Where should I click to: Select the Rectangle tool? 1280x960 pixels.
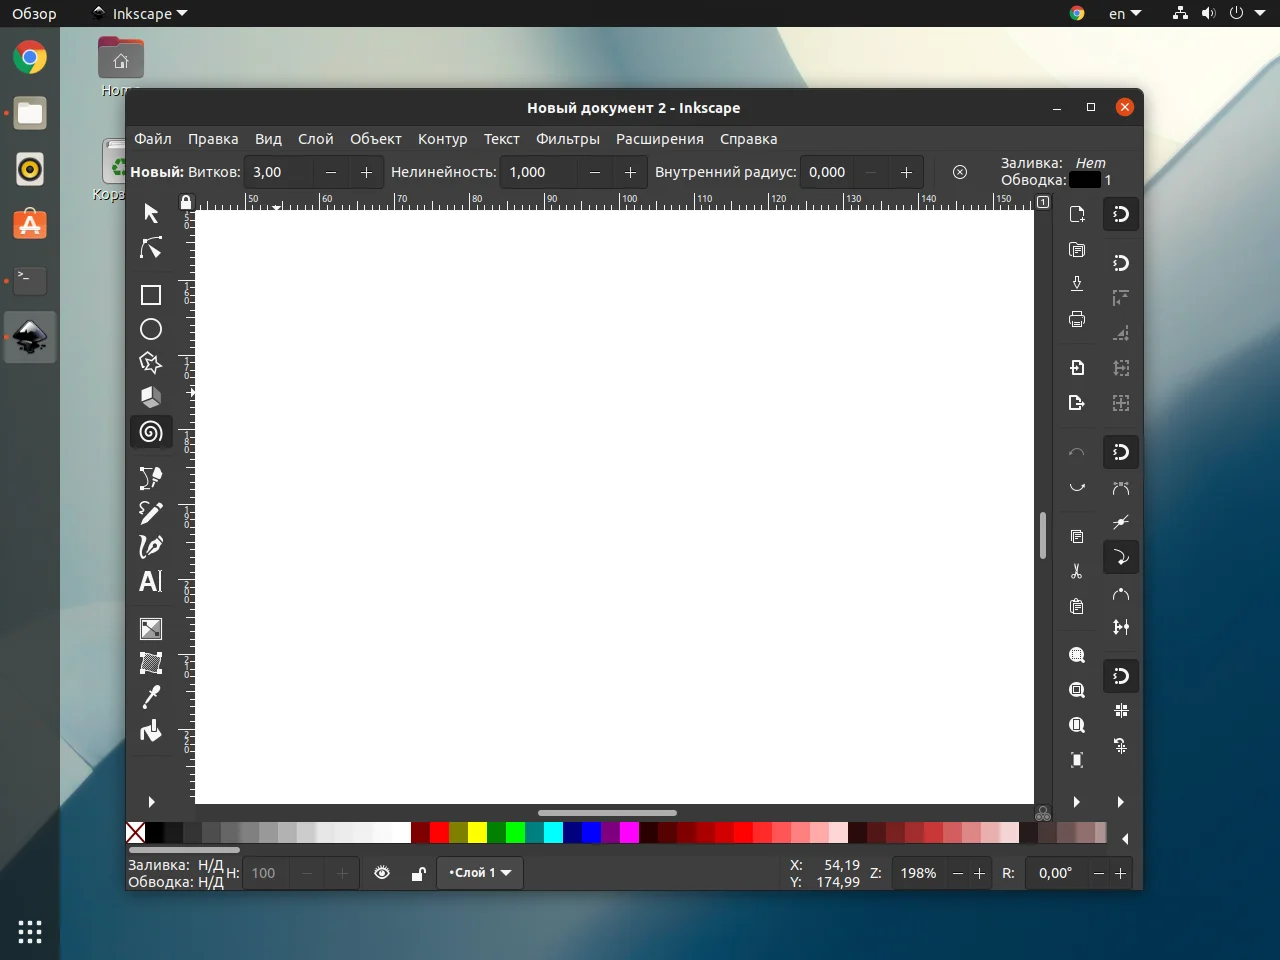pyautogui.click(x=151, y=295)
